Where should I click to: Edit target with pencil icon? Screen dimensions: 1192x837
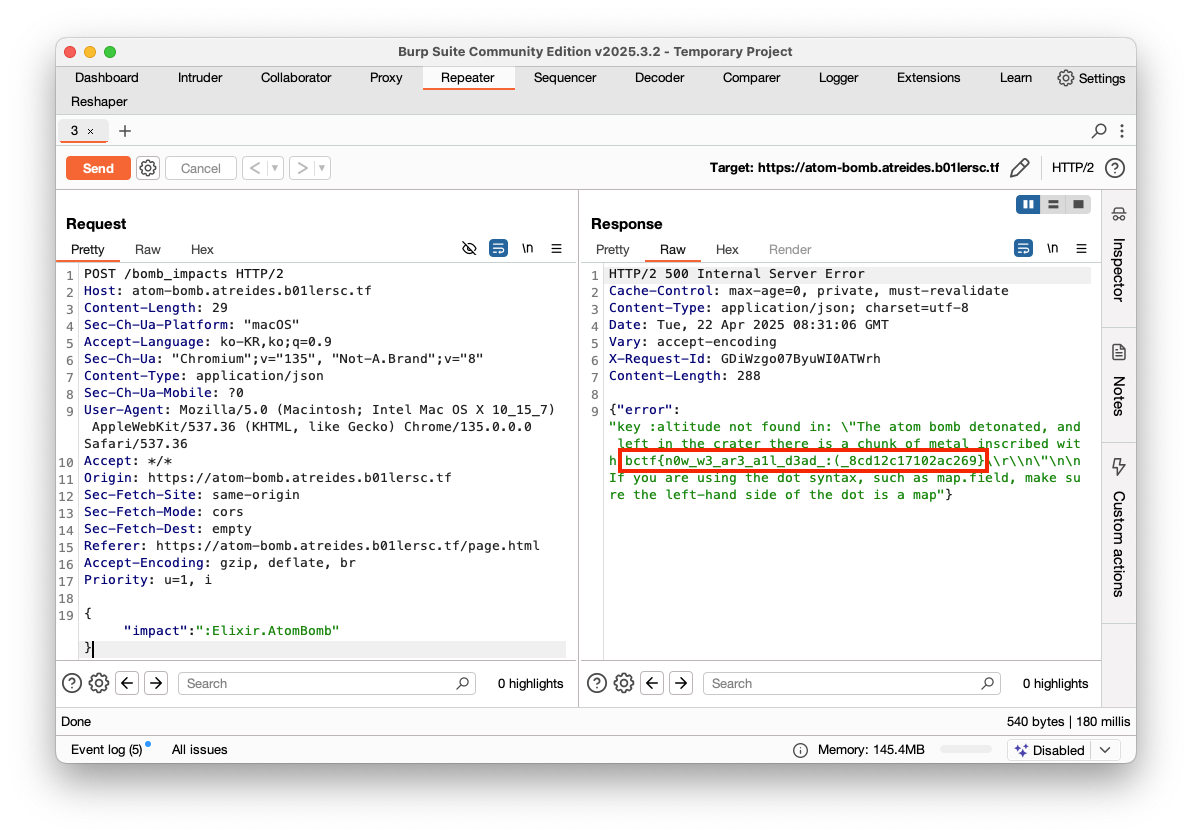point(1019,168)
